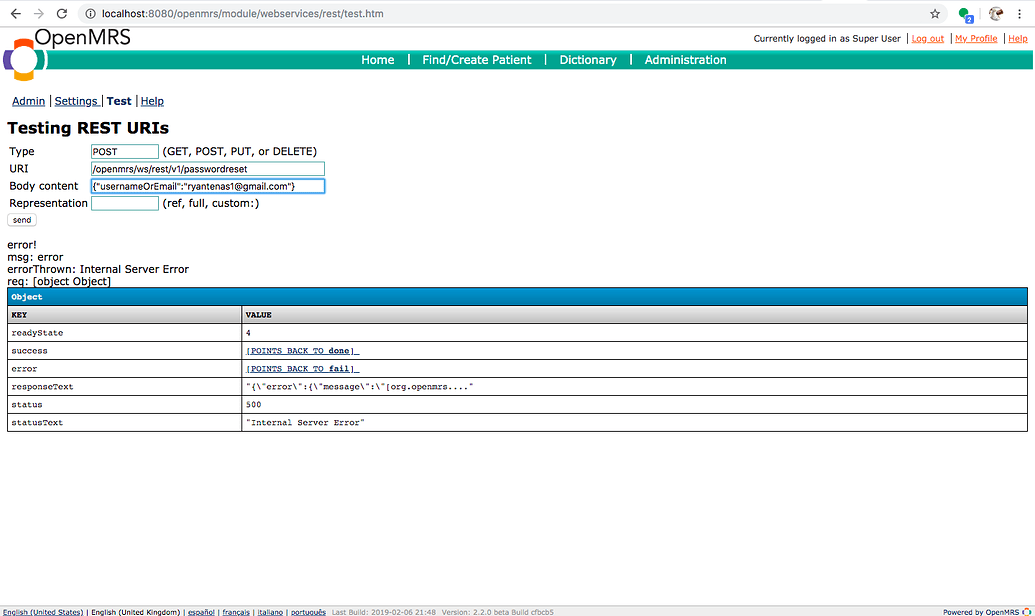Screen dimensions: 1035x616
Task: Click the Log out link
Action: click(x=927, y=39)
